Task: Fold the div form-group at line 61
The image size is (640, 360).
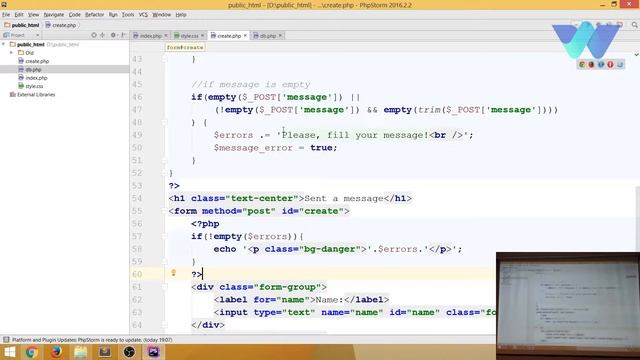Action: [x=164, y=287]
